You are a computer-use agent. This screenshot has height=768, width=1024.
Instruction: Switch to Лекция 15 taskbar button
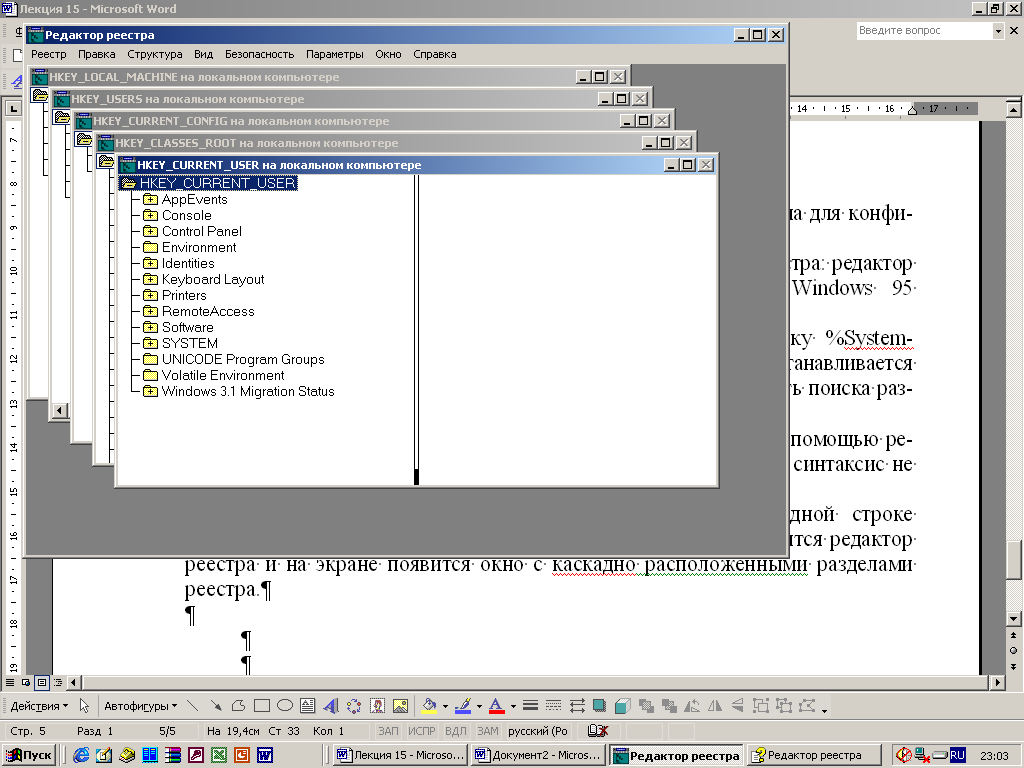point(400,755)
